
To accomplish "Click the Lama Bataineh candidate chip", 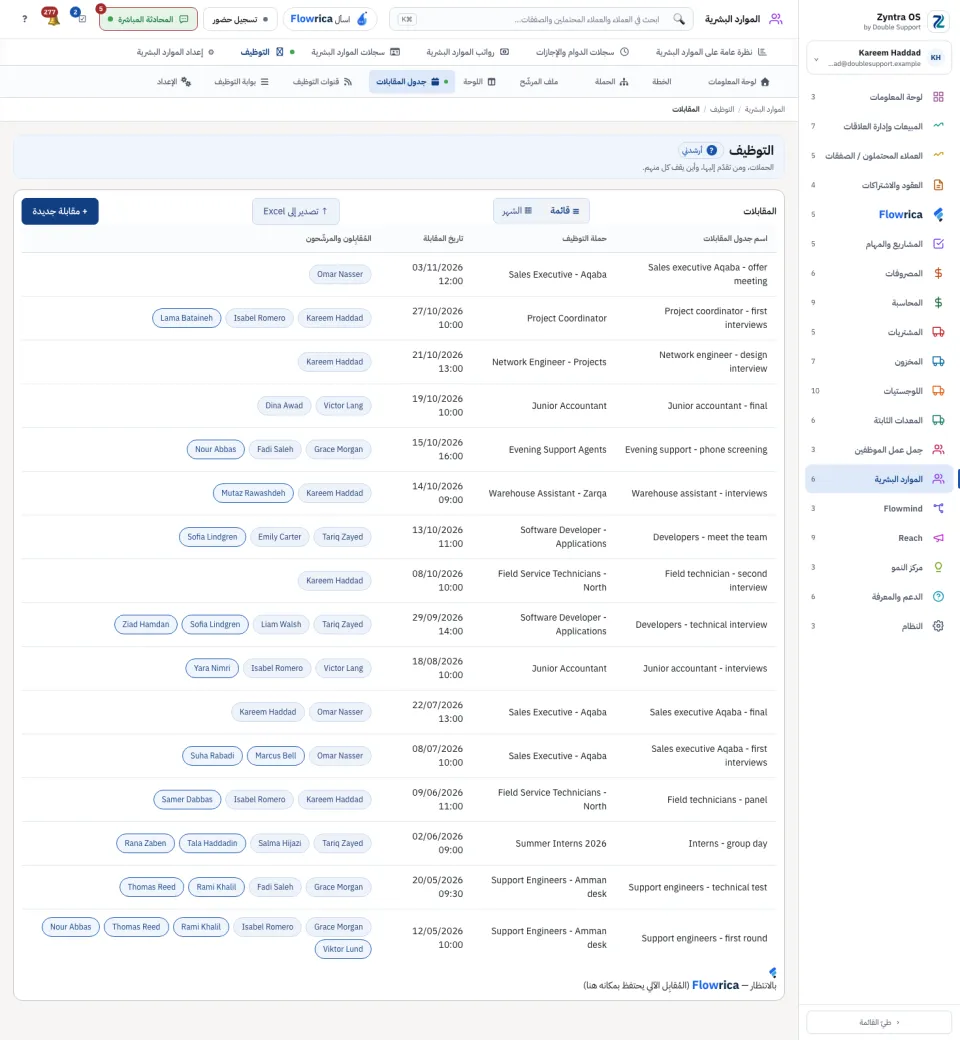I will tap(186, 318).
